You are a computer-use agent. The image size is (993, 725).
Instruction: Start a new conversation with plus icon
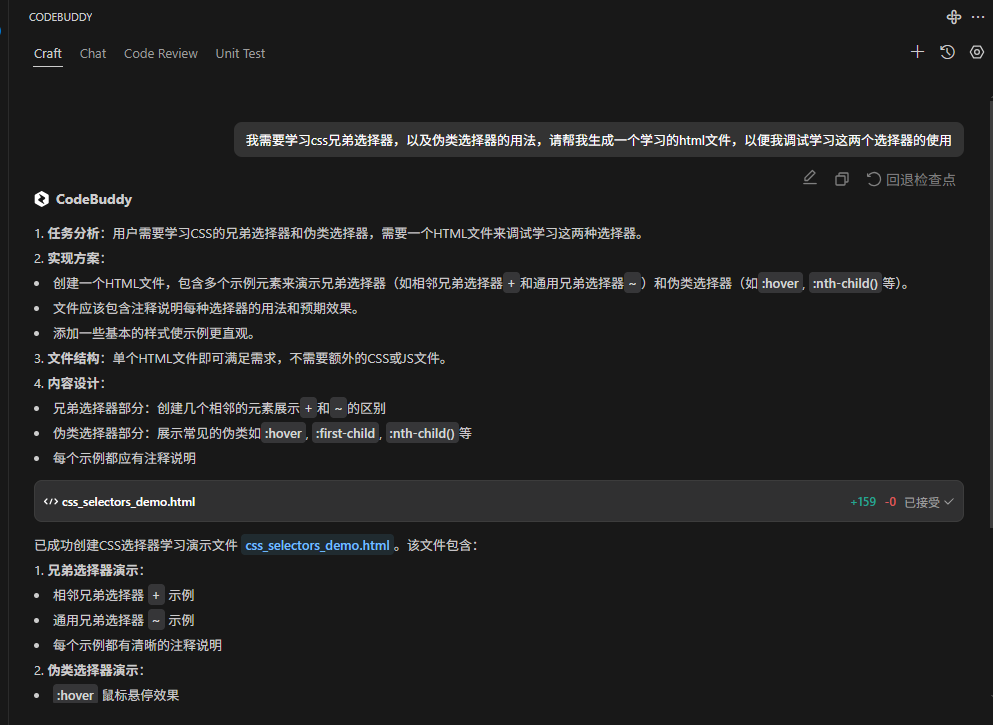917,52
